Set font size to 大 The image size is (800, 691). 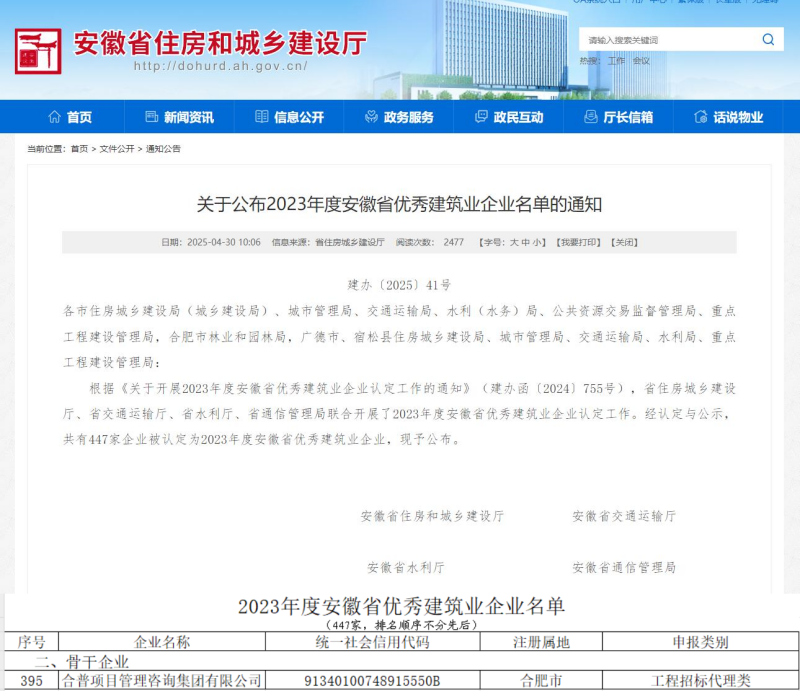(x=515, y=242)
